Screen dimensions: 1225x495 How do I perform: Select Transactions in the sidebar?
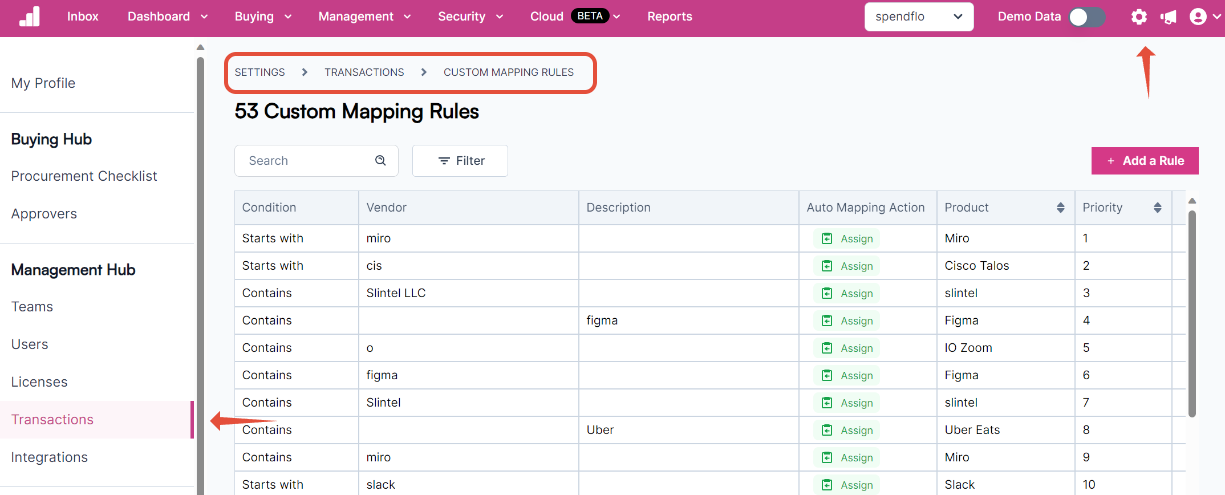coord(96,420)
